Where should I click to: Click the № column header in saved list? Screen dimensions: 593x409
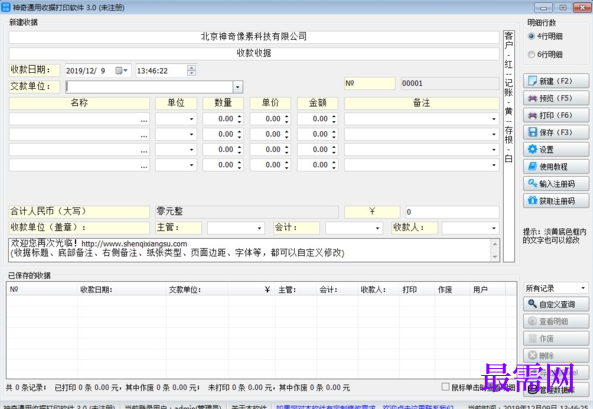coord(42,290)
